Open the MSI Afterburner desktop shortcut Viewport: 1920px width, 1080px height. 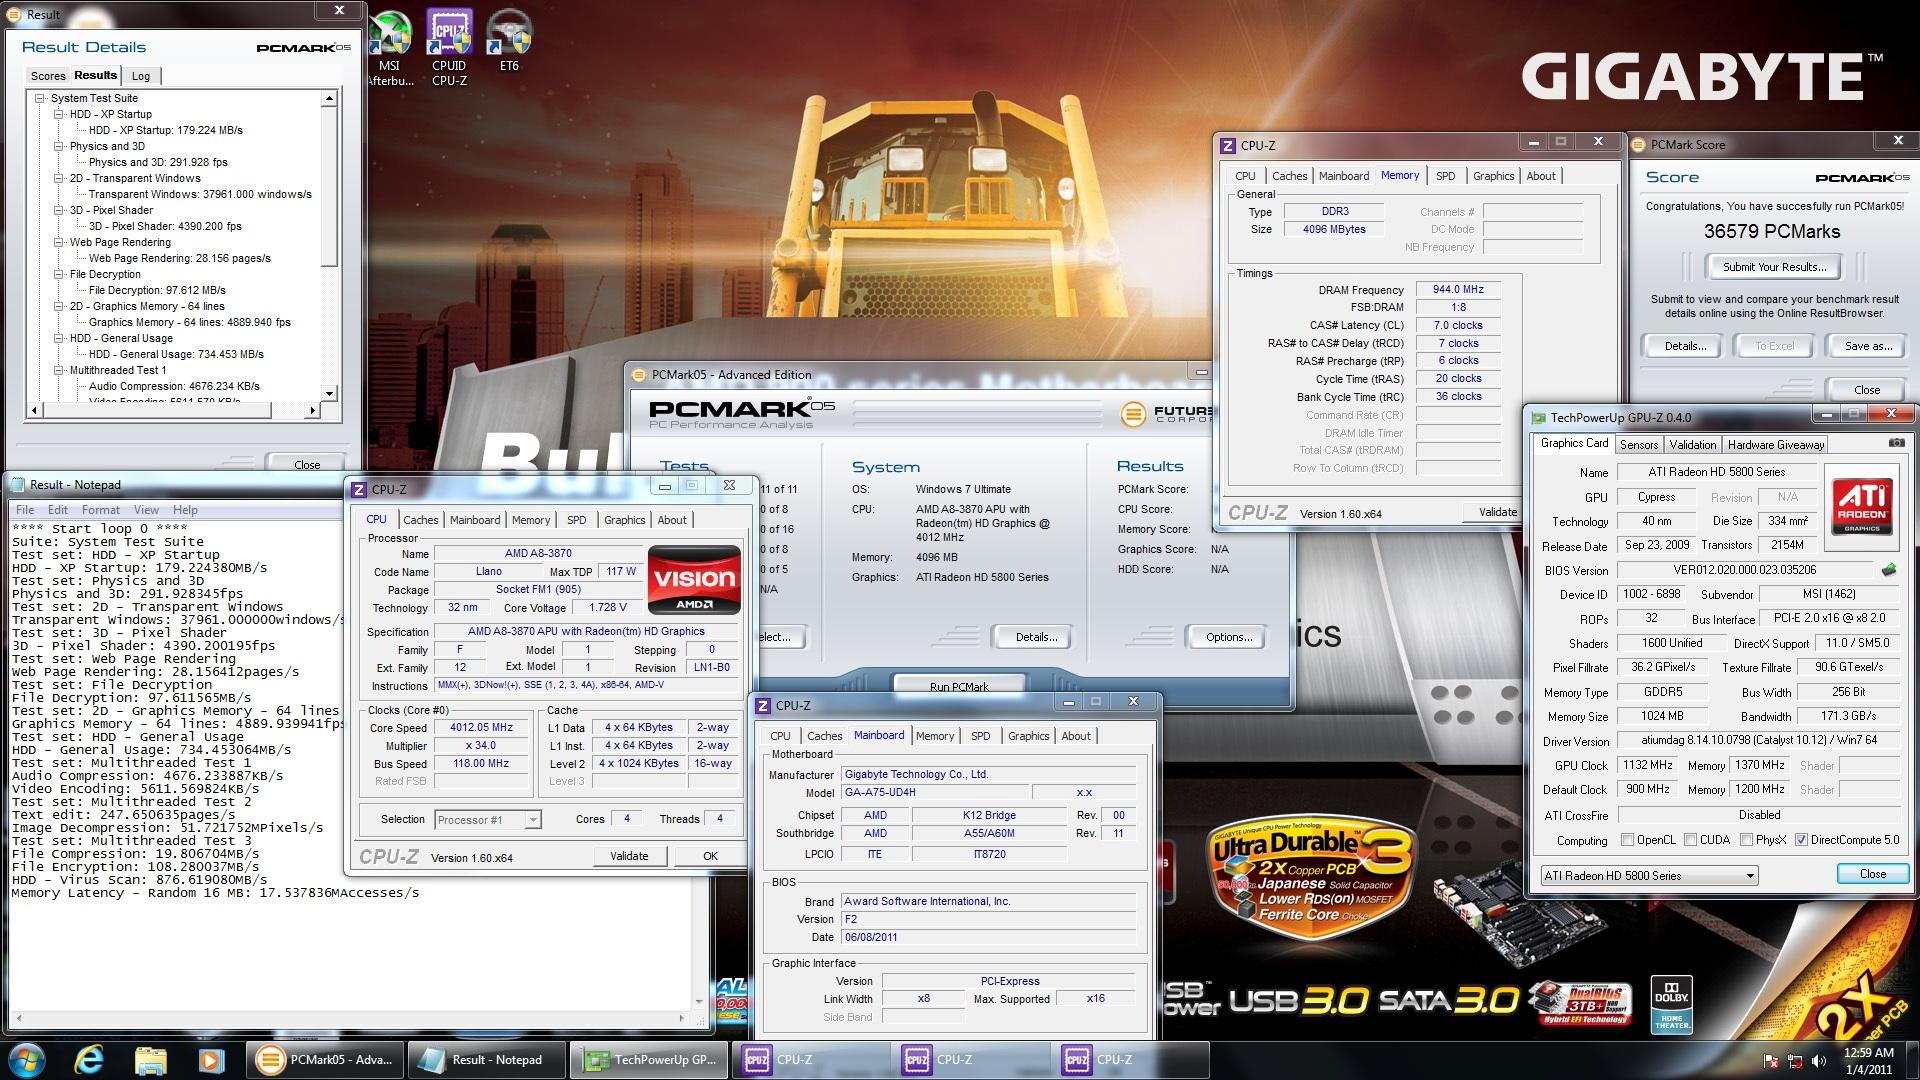[x=389, y=48]
